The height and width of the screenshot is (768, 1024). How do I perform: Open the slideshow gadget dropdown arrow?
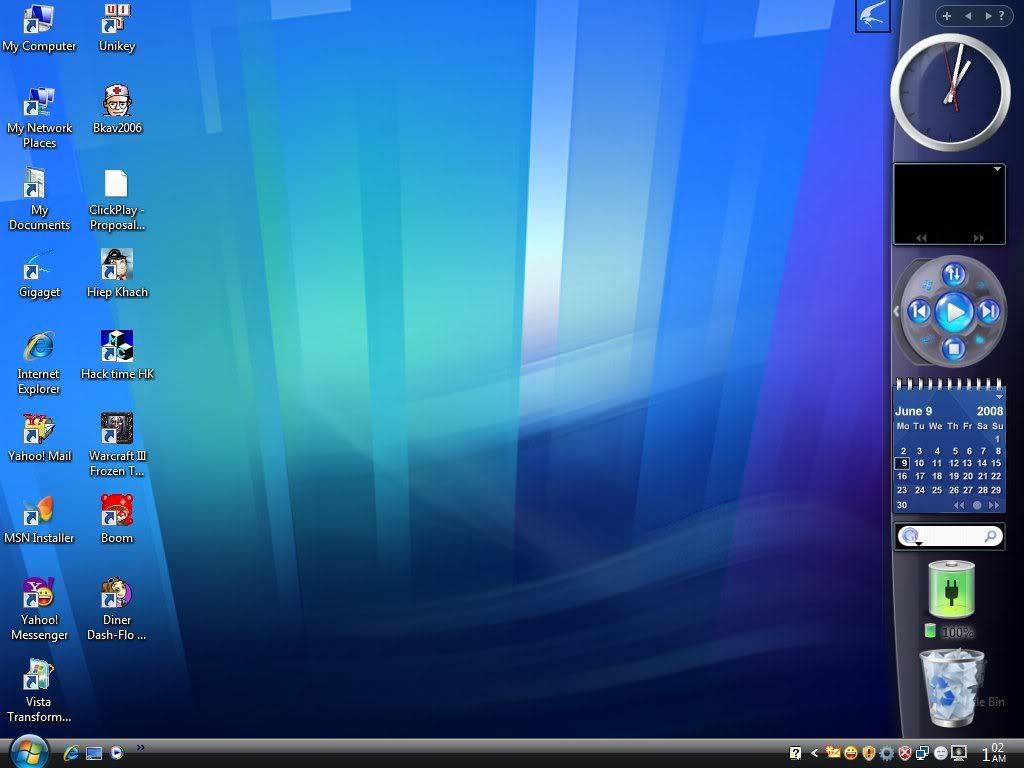[997, 169]
